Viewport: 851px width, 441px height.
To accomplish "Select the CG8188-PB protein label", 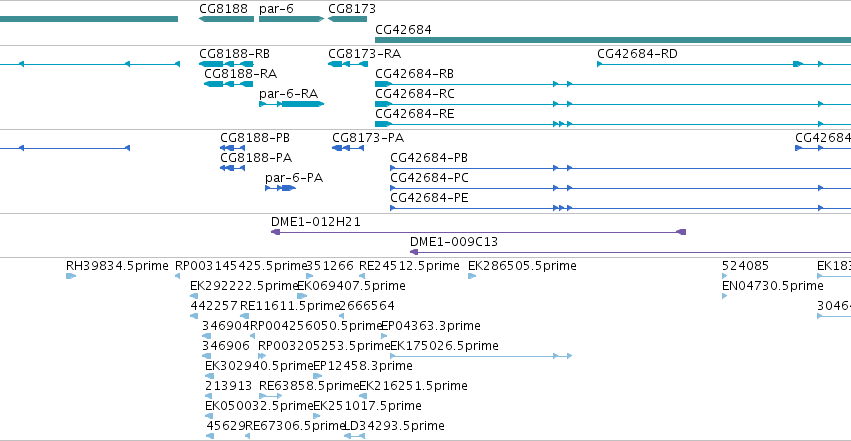I will pos(255,138).
